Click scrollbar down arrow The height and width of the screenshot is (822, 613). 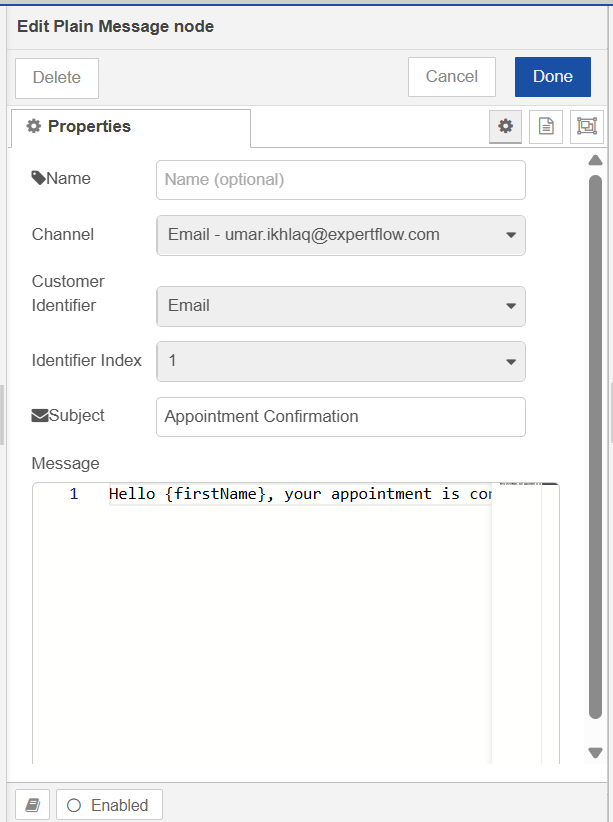[x=595, y=753]
